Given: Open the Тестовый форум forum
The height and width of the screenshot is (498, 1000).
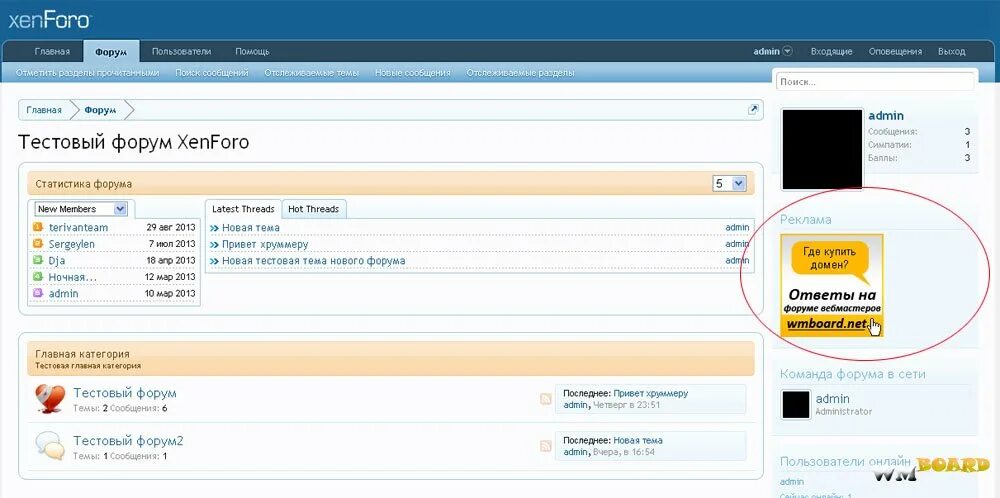Looking at the screenshot, I should coord(125,393).
